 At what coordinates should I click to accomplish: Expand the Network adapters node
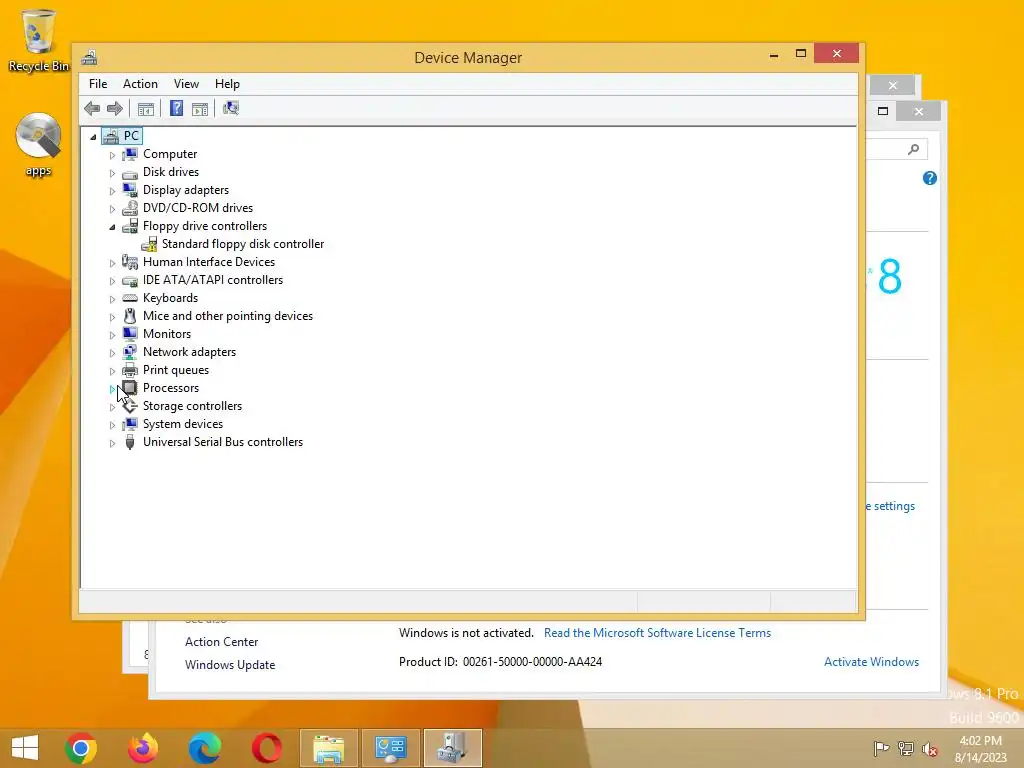[112, 353]
